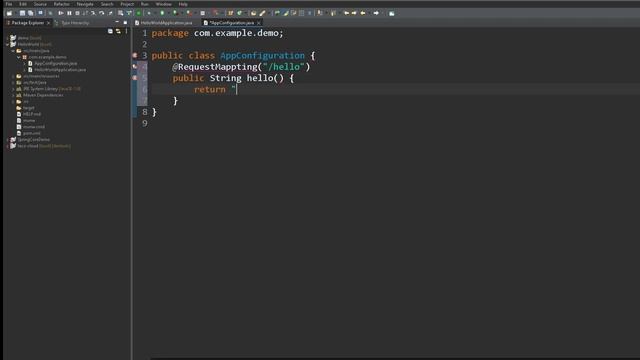Click the error marker on line 3
Viewport: 640px width, 360px height.
click(135, 55)
